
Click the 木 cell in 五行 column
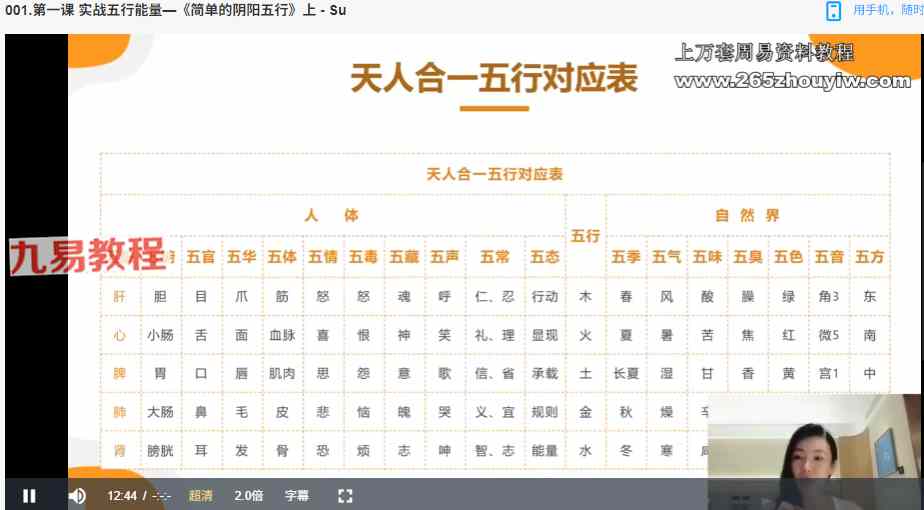click(585, 297)
